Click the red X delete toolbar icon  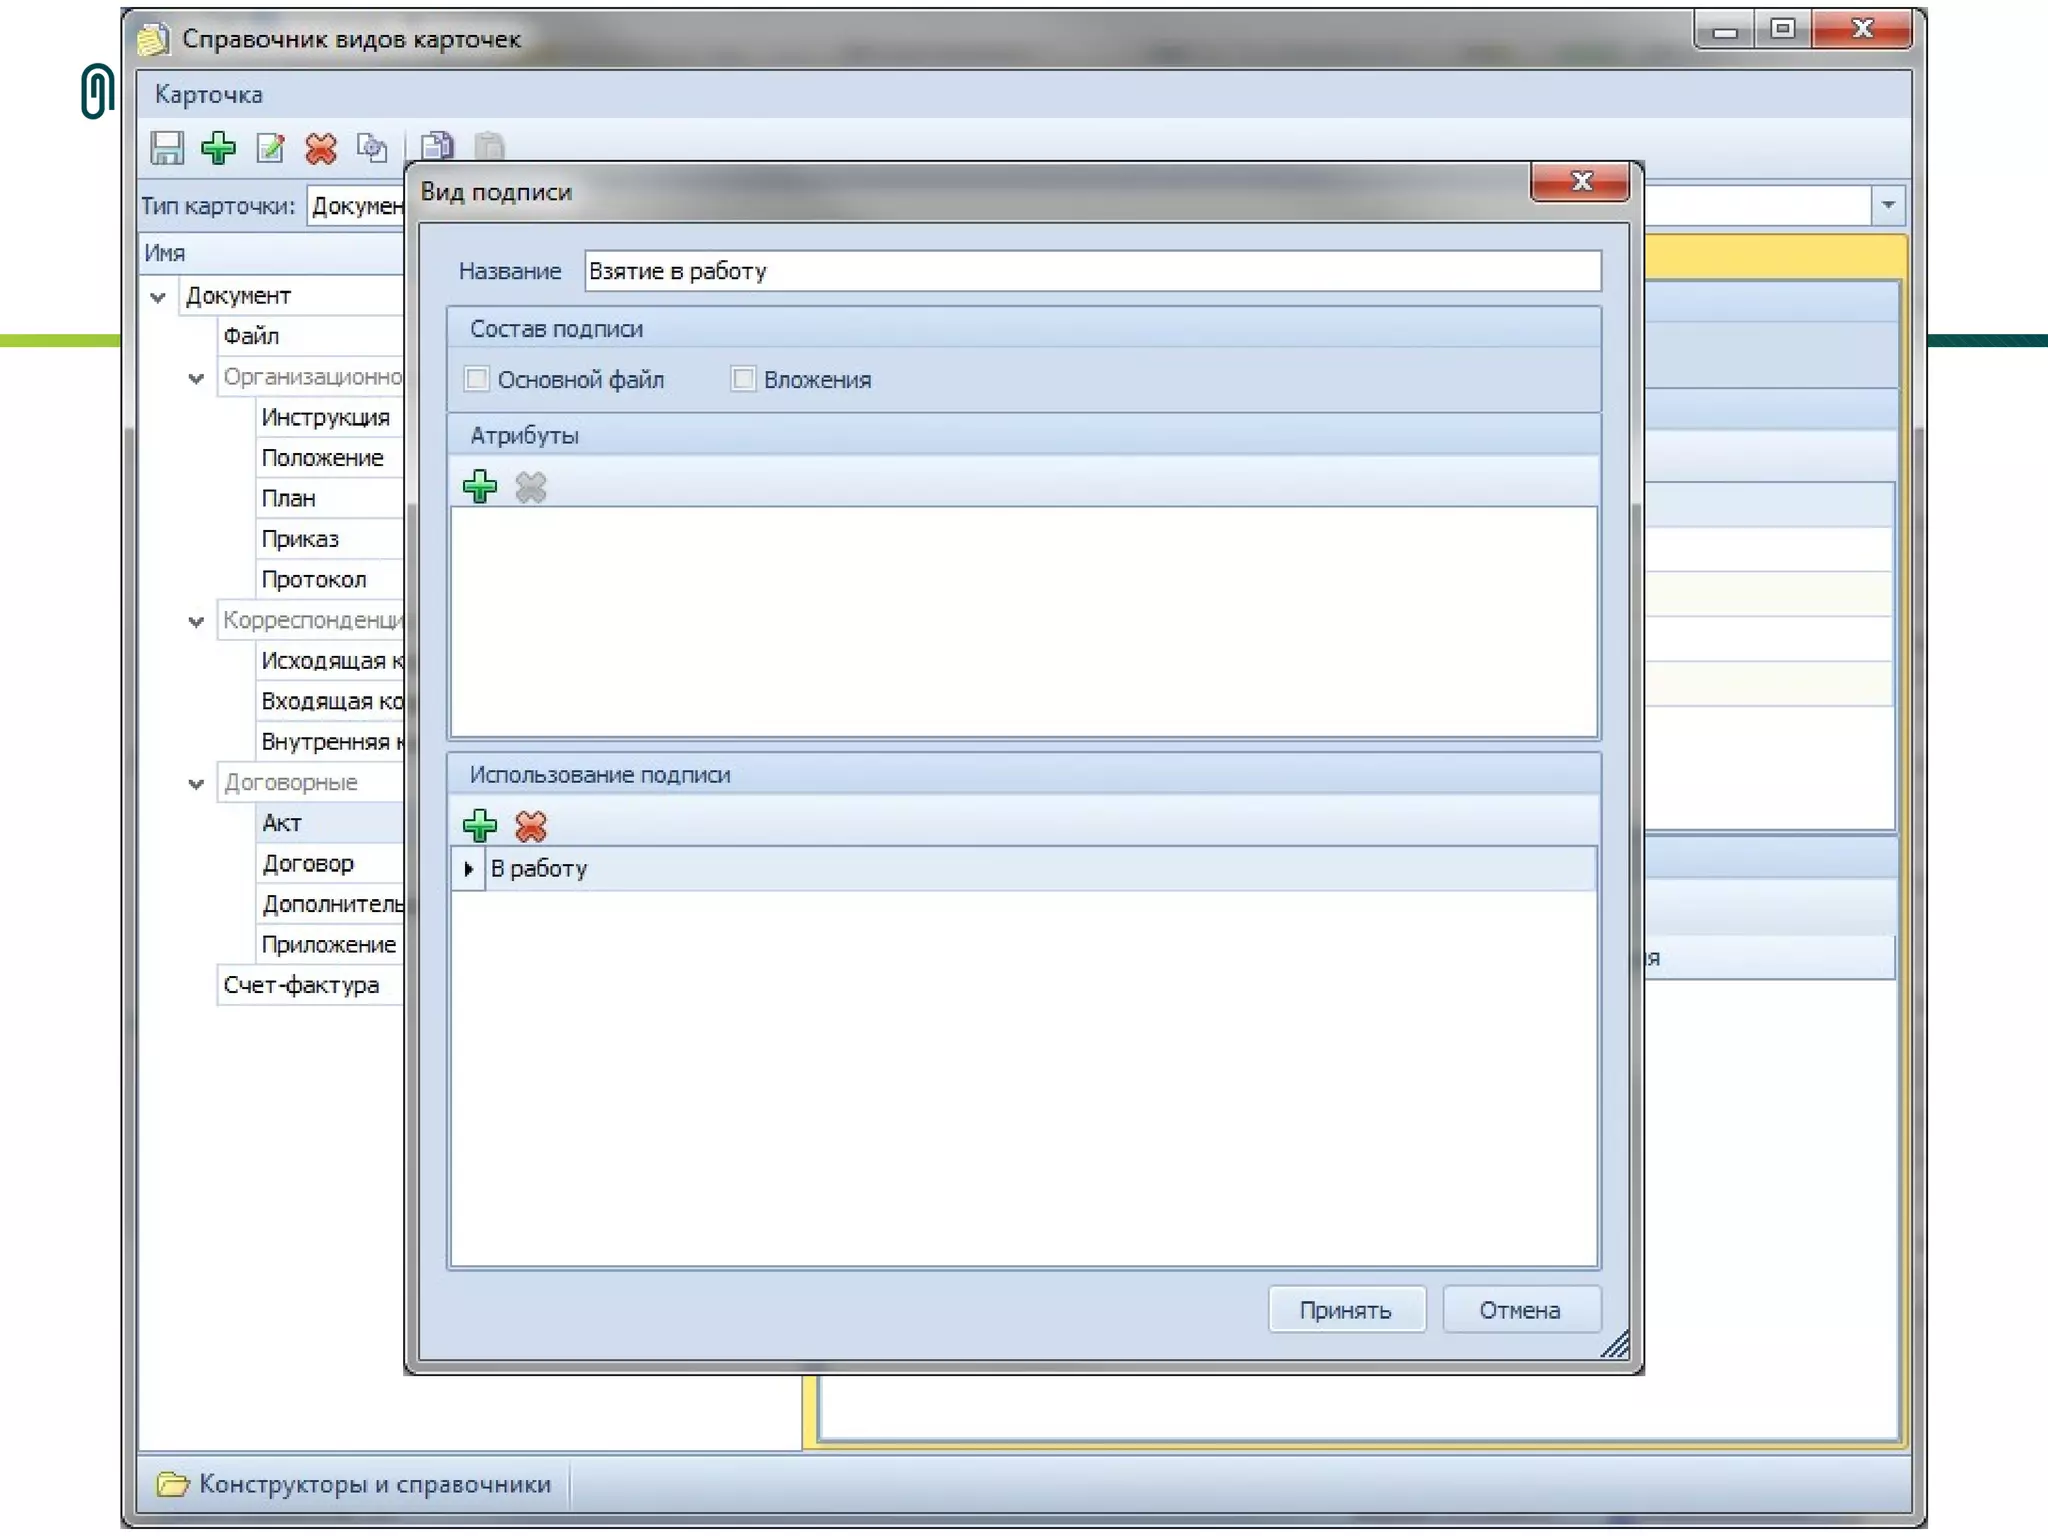click(321, 148)
